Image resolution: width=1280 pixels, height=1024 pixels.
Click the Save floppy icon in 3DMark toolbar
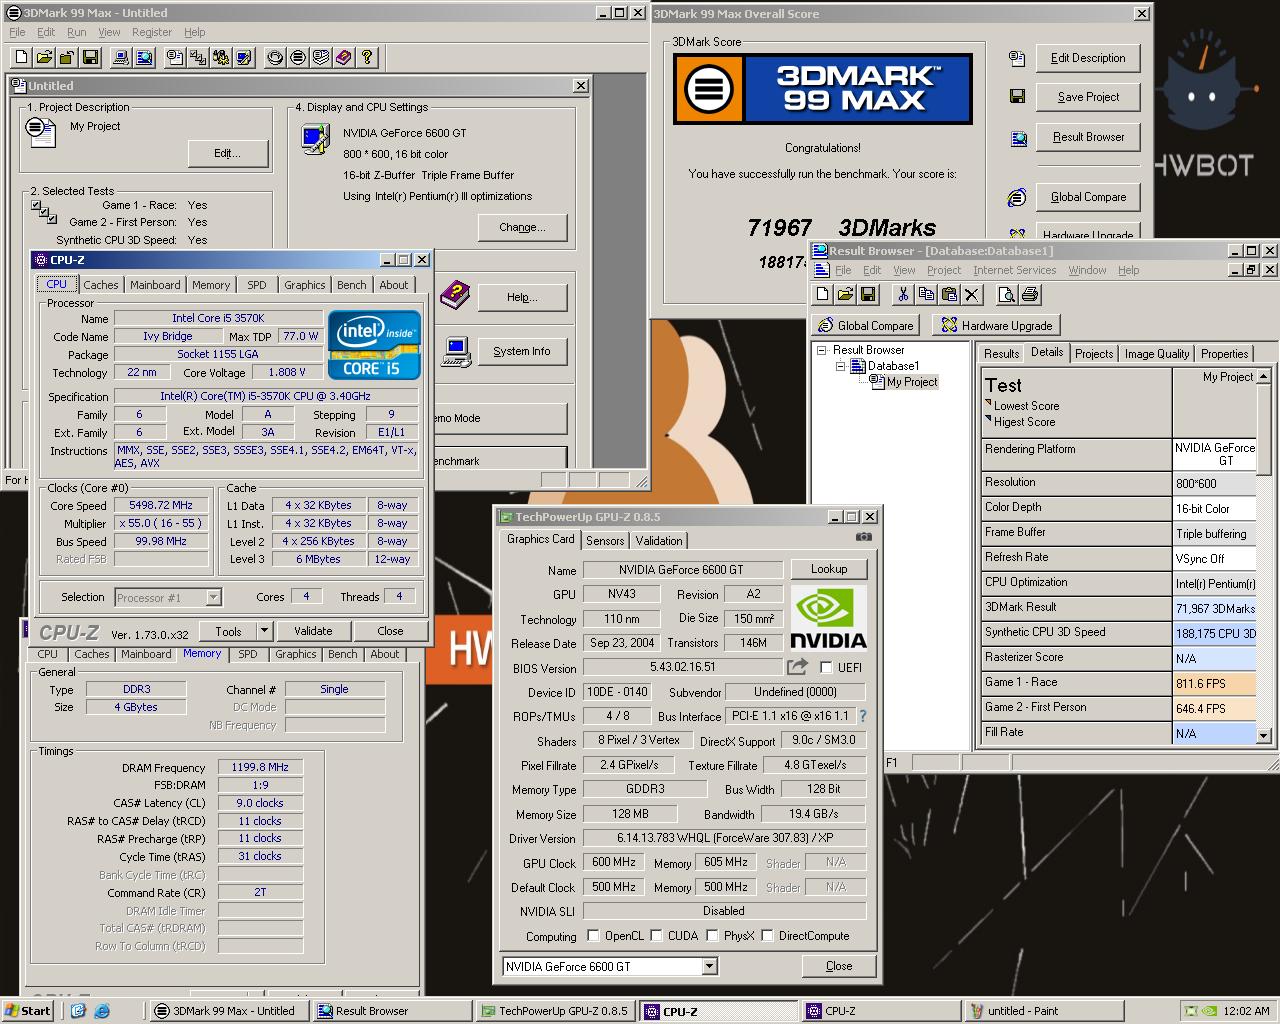click(x=90, y=58)
